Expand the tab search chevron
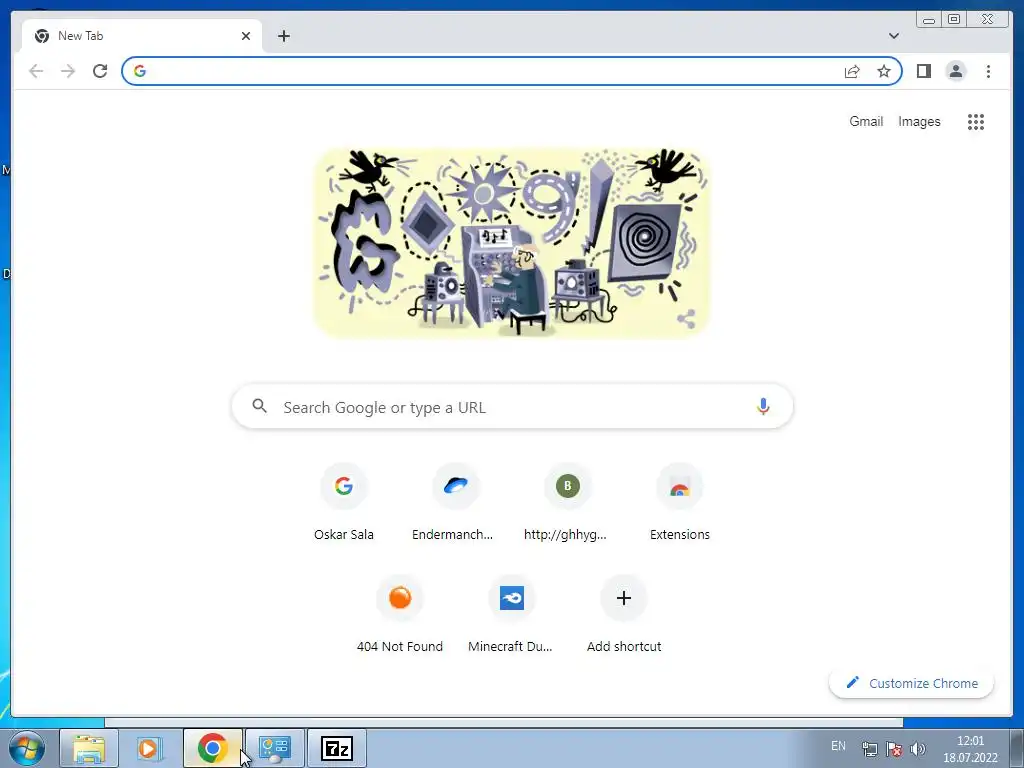 pyautogui.click(x=893, y=36)
